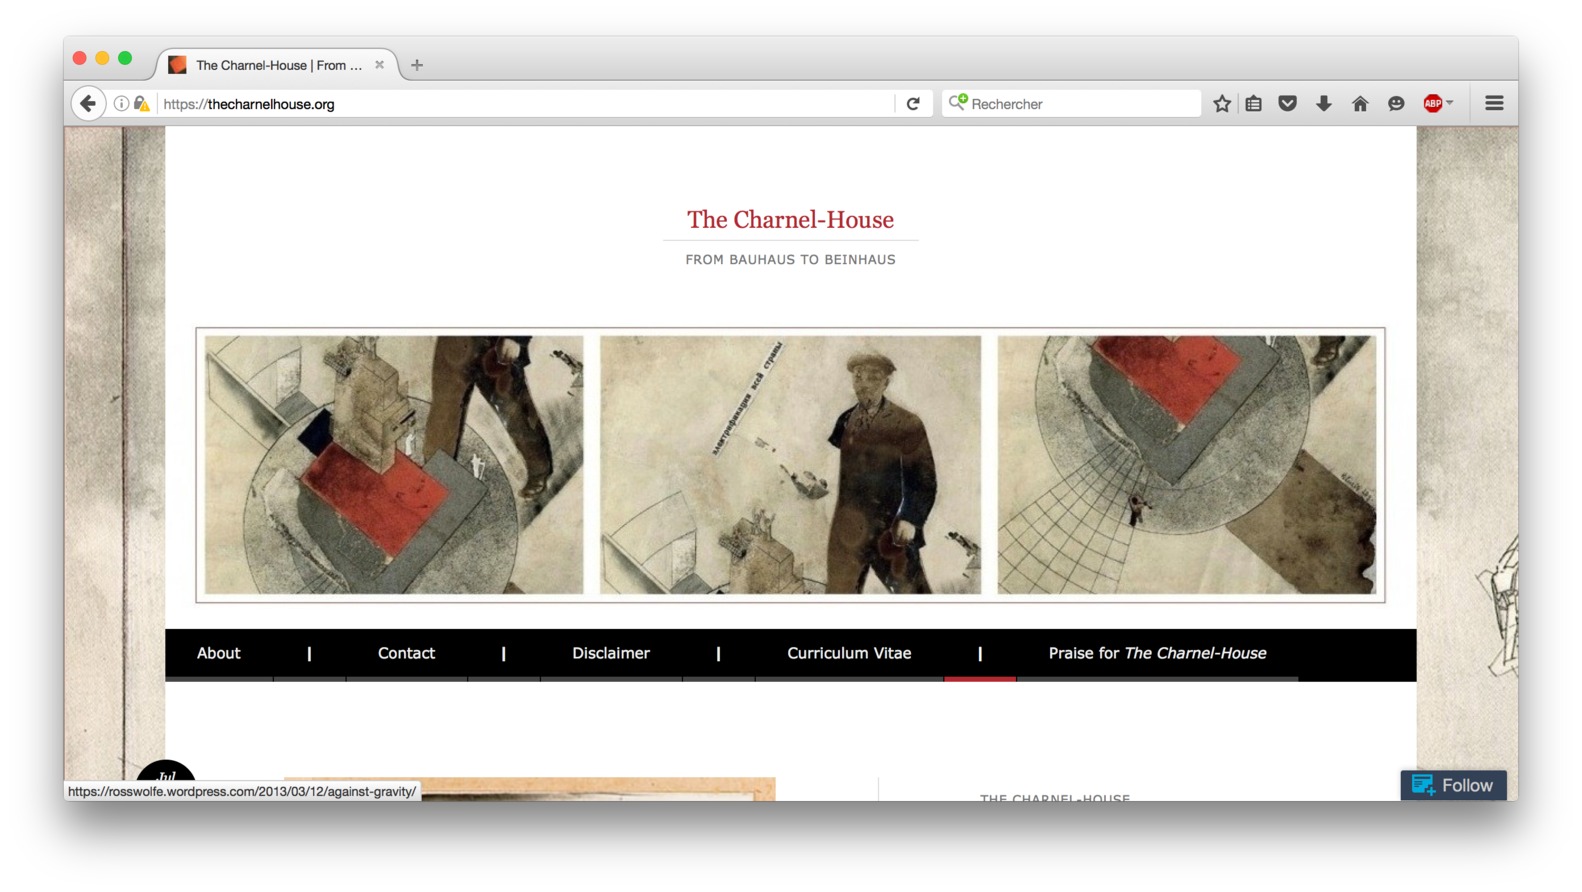
Task: Reload the page with refresh icon
Action: pos(913,103)
